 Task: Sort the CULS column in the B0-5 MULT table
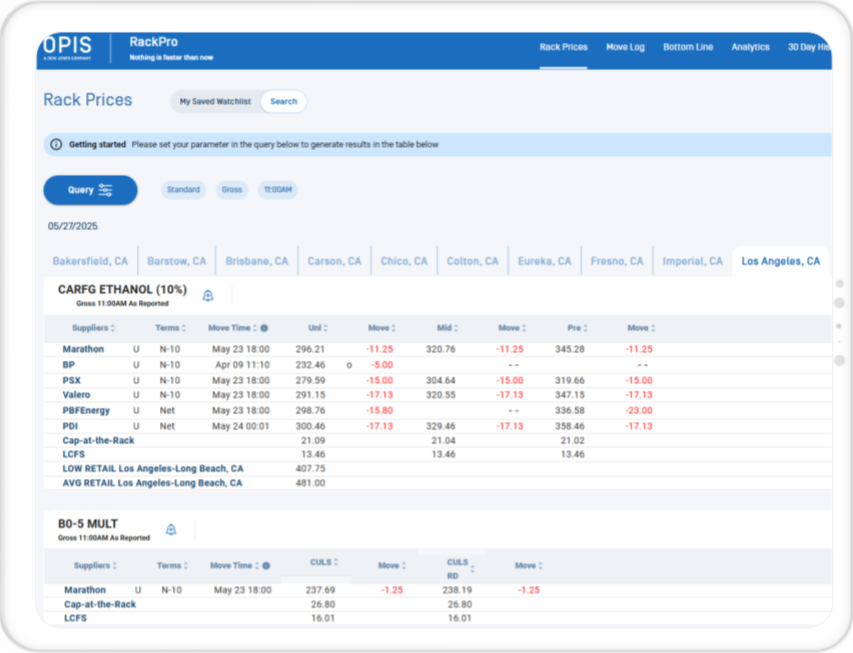[325, 562]
